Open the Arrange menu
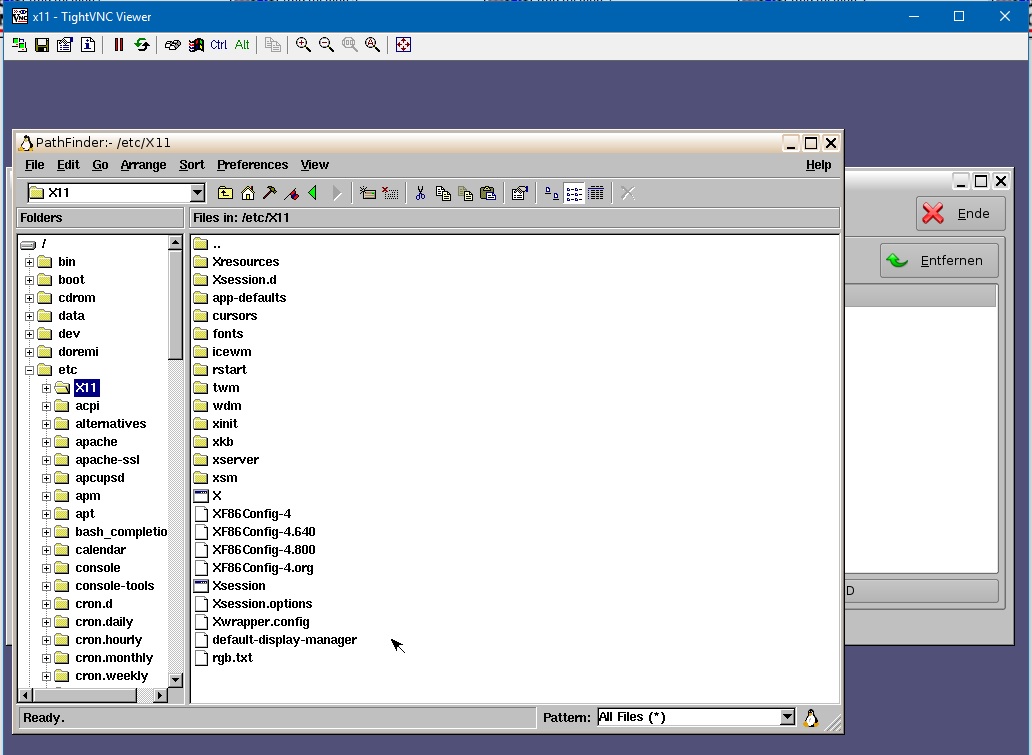The height and width of the screenshot is (755, 1032). [143, 165]
